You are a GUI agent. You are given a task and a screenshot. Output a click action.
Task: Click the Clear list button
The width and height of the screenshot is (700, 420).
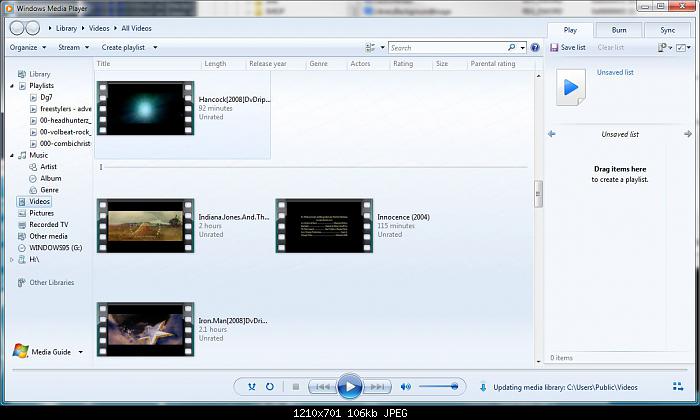610,47
